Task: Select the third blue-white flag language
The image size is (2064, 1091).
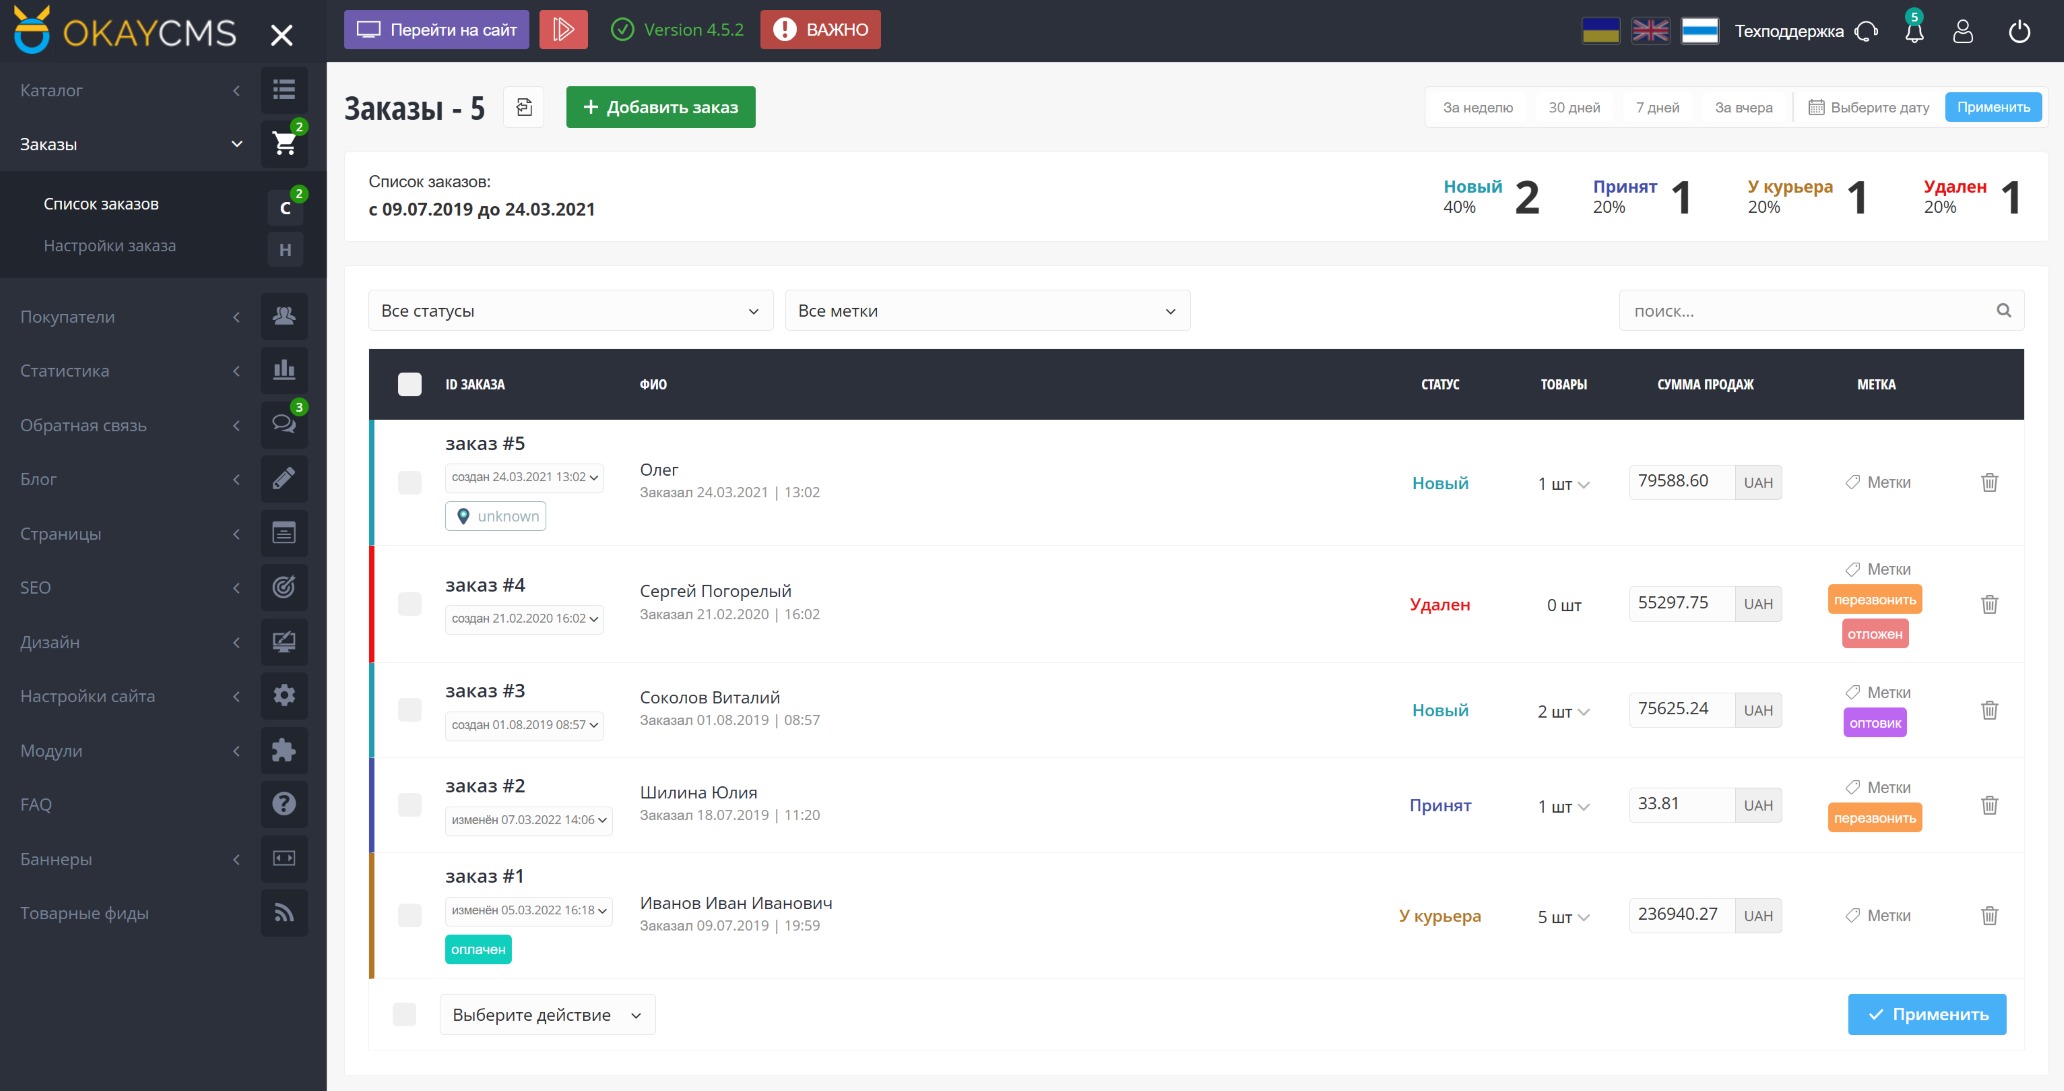Action: (x=1700, y=31)
